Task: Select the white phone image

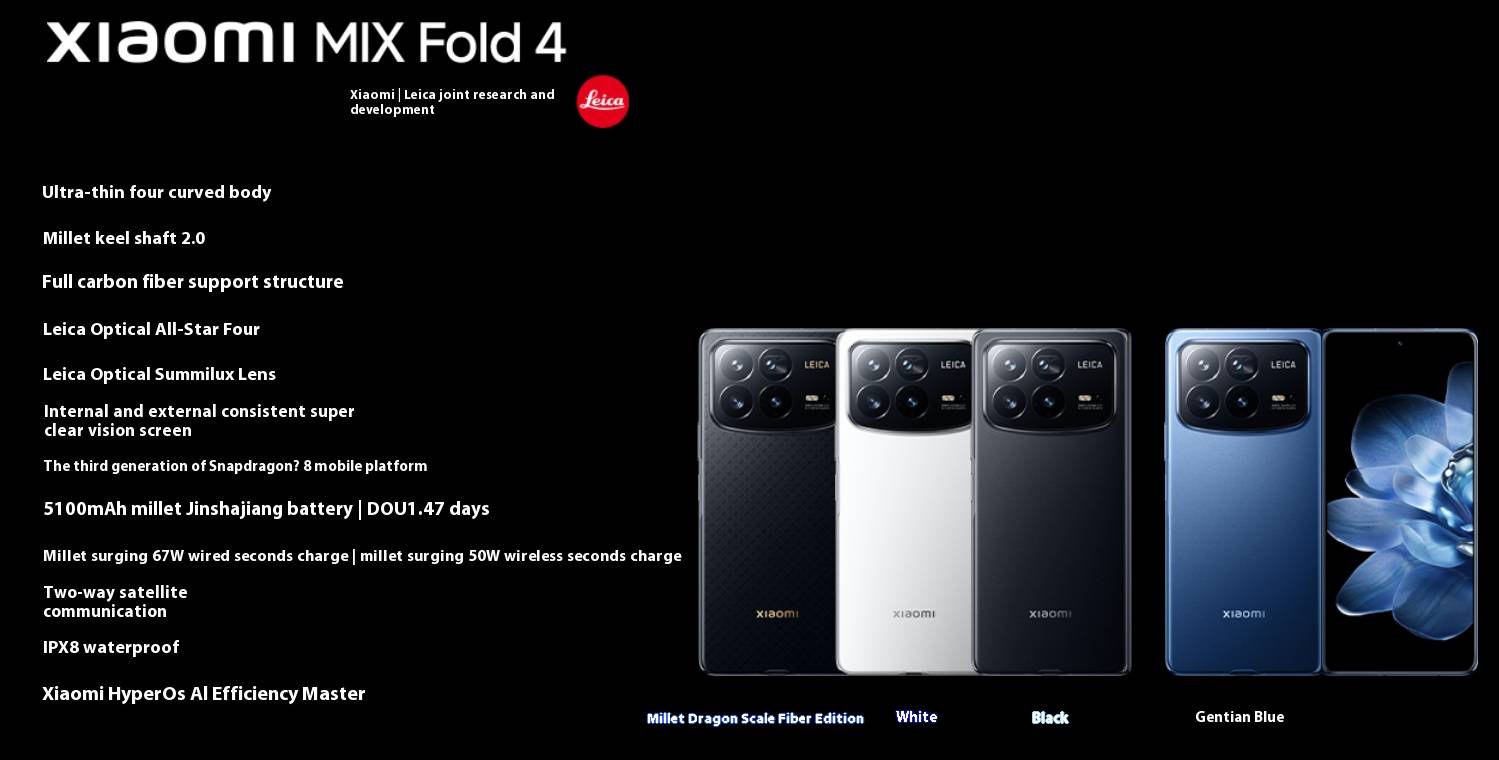Action: click(x=905, y=502)
